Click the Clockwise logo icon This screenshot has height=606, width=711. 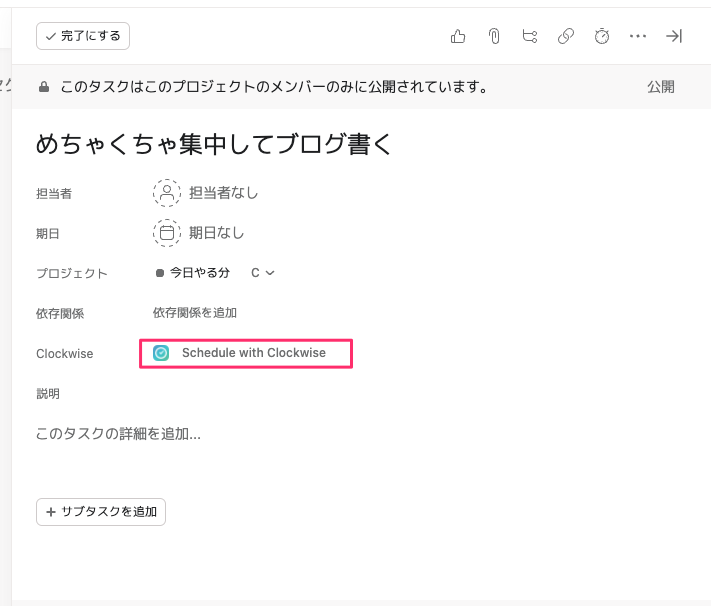coord(161,353)
